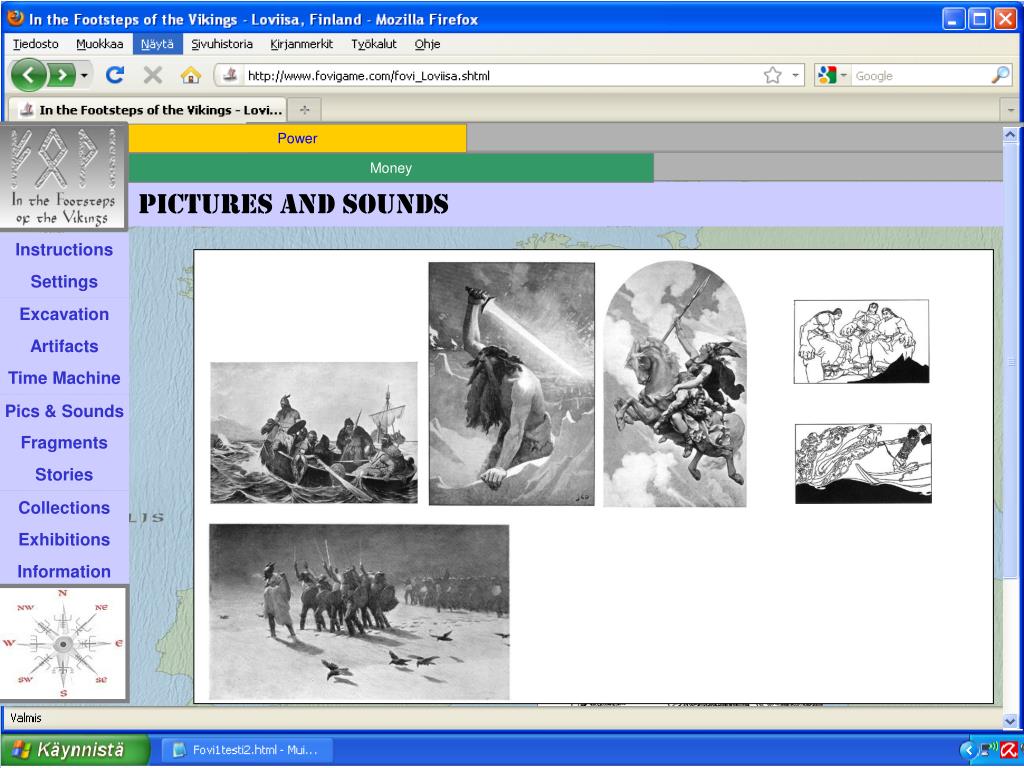Click the green Money progress bar
The height and width of the screenshot is (768, 1024).
[x=391, y=168]
